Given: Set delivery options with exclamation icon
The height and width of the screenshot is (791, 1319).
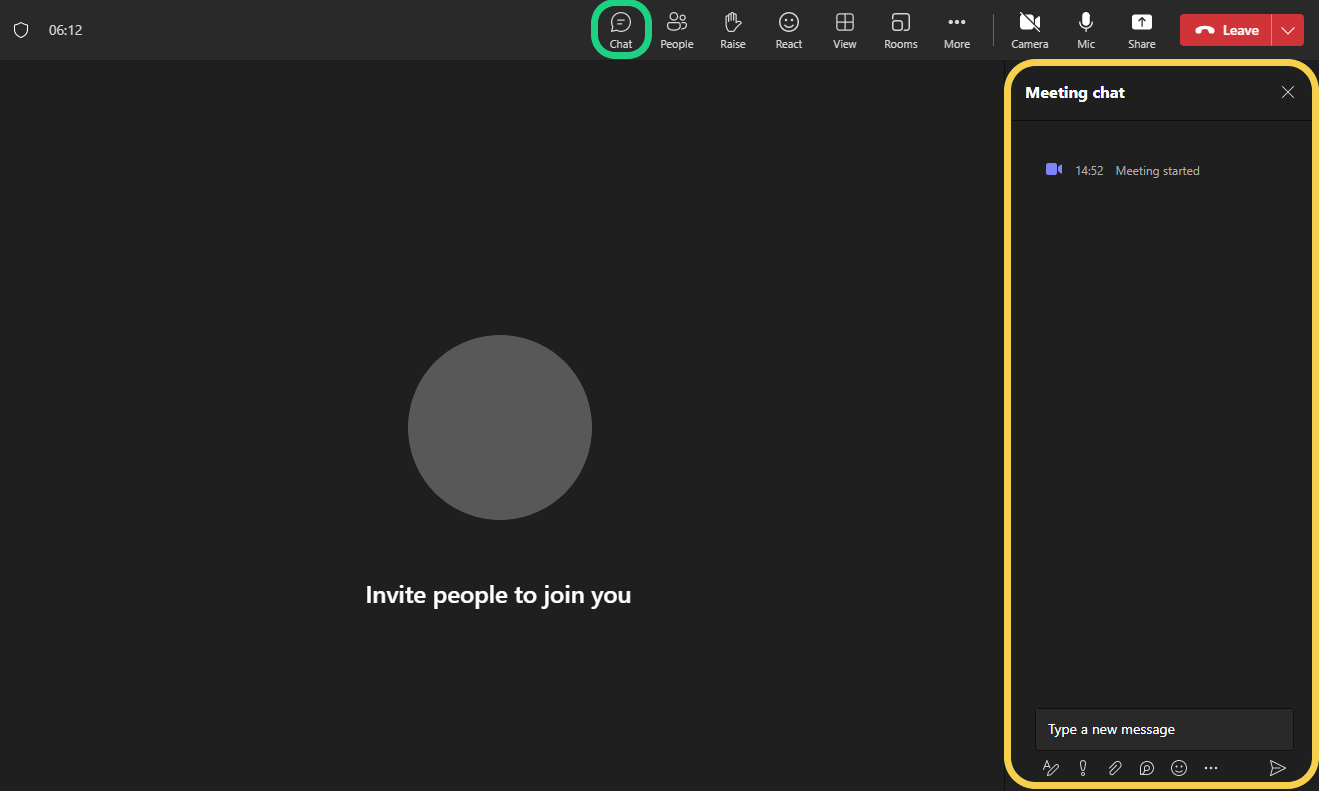Looking at the screenshot, I should (x=1083, y=768).
